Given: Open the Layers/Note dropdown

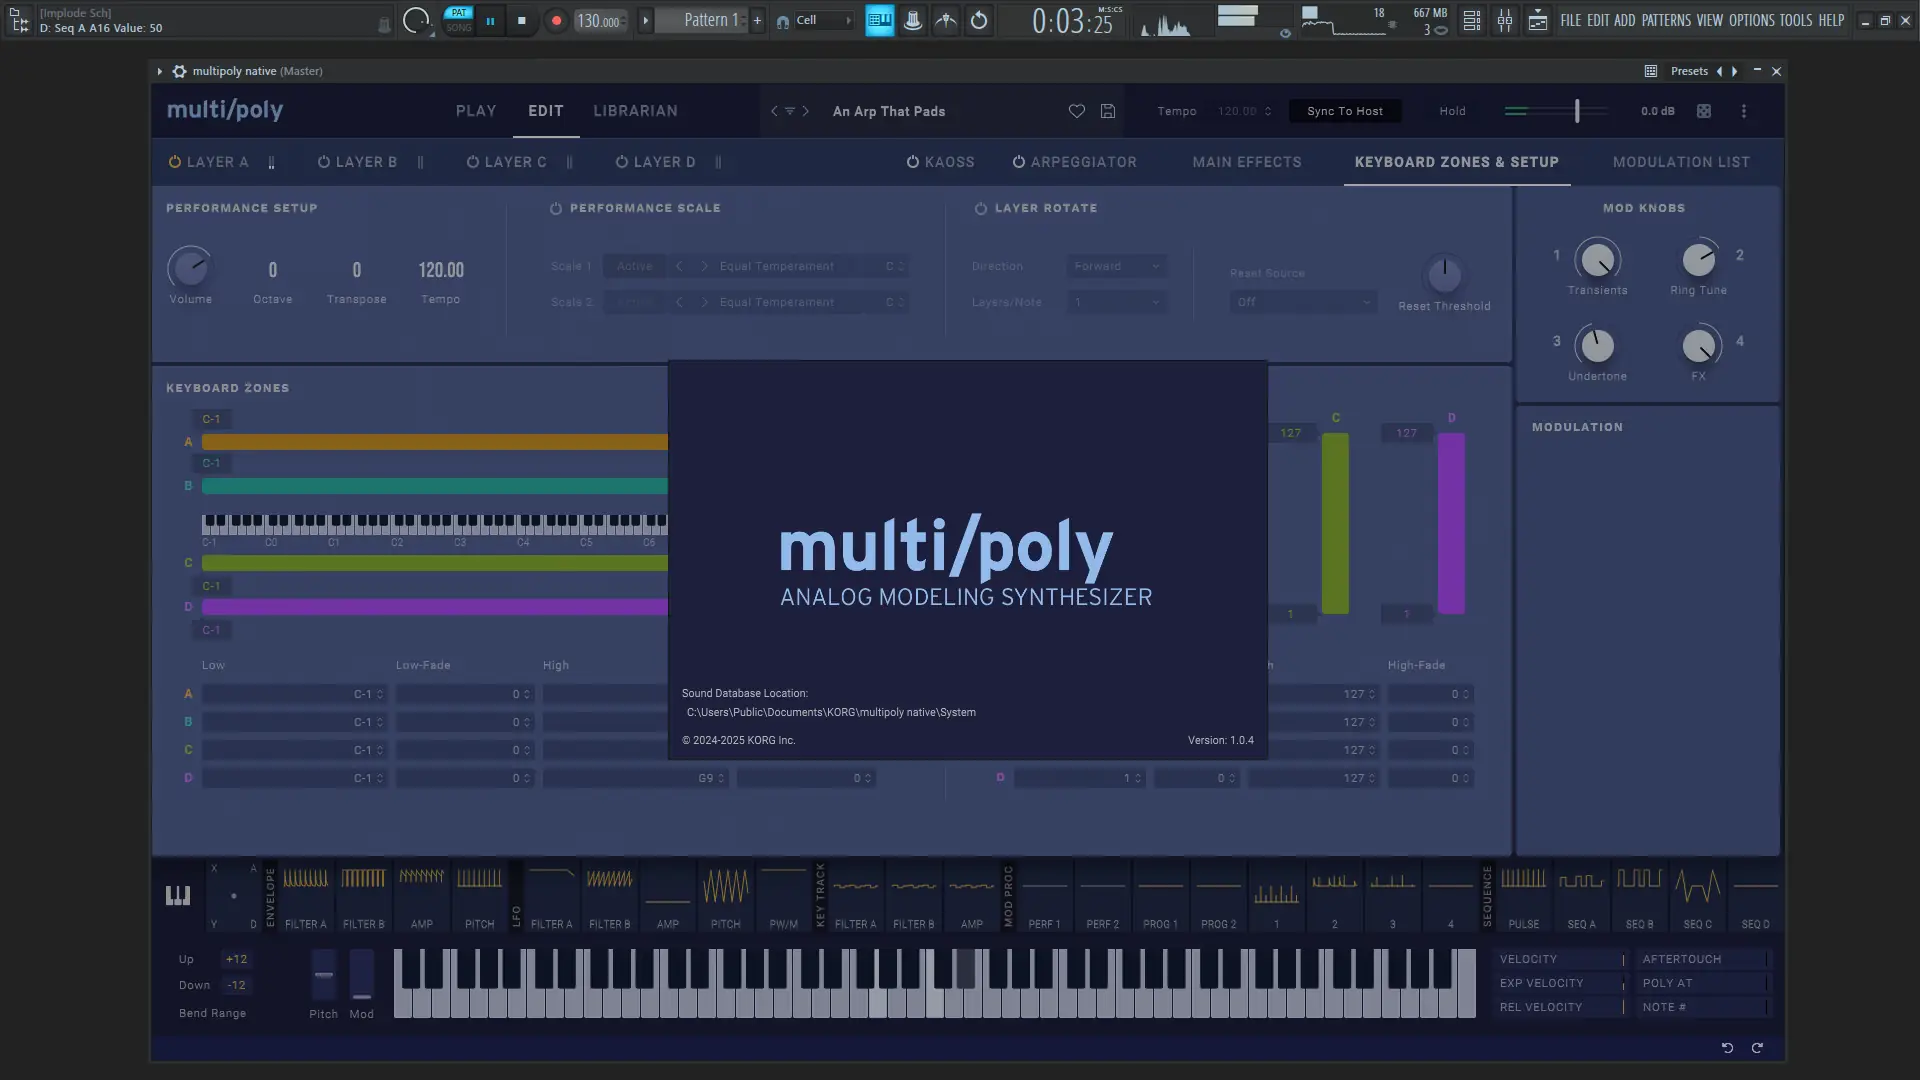Looking at the screenshot, I should coord(1116,302).
